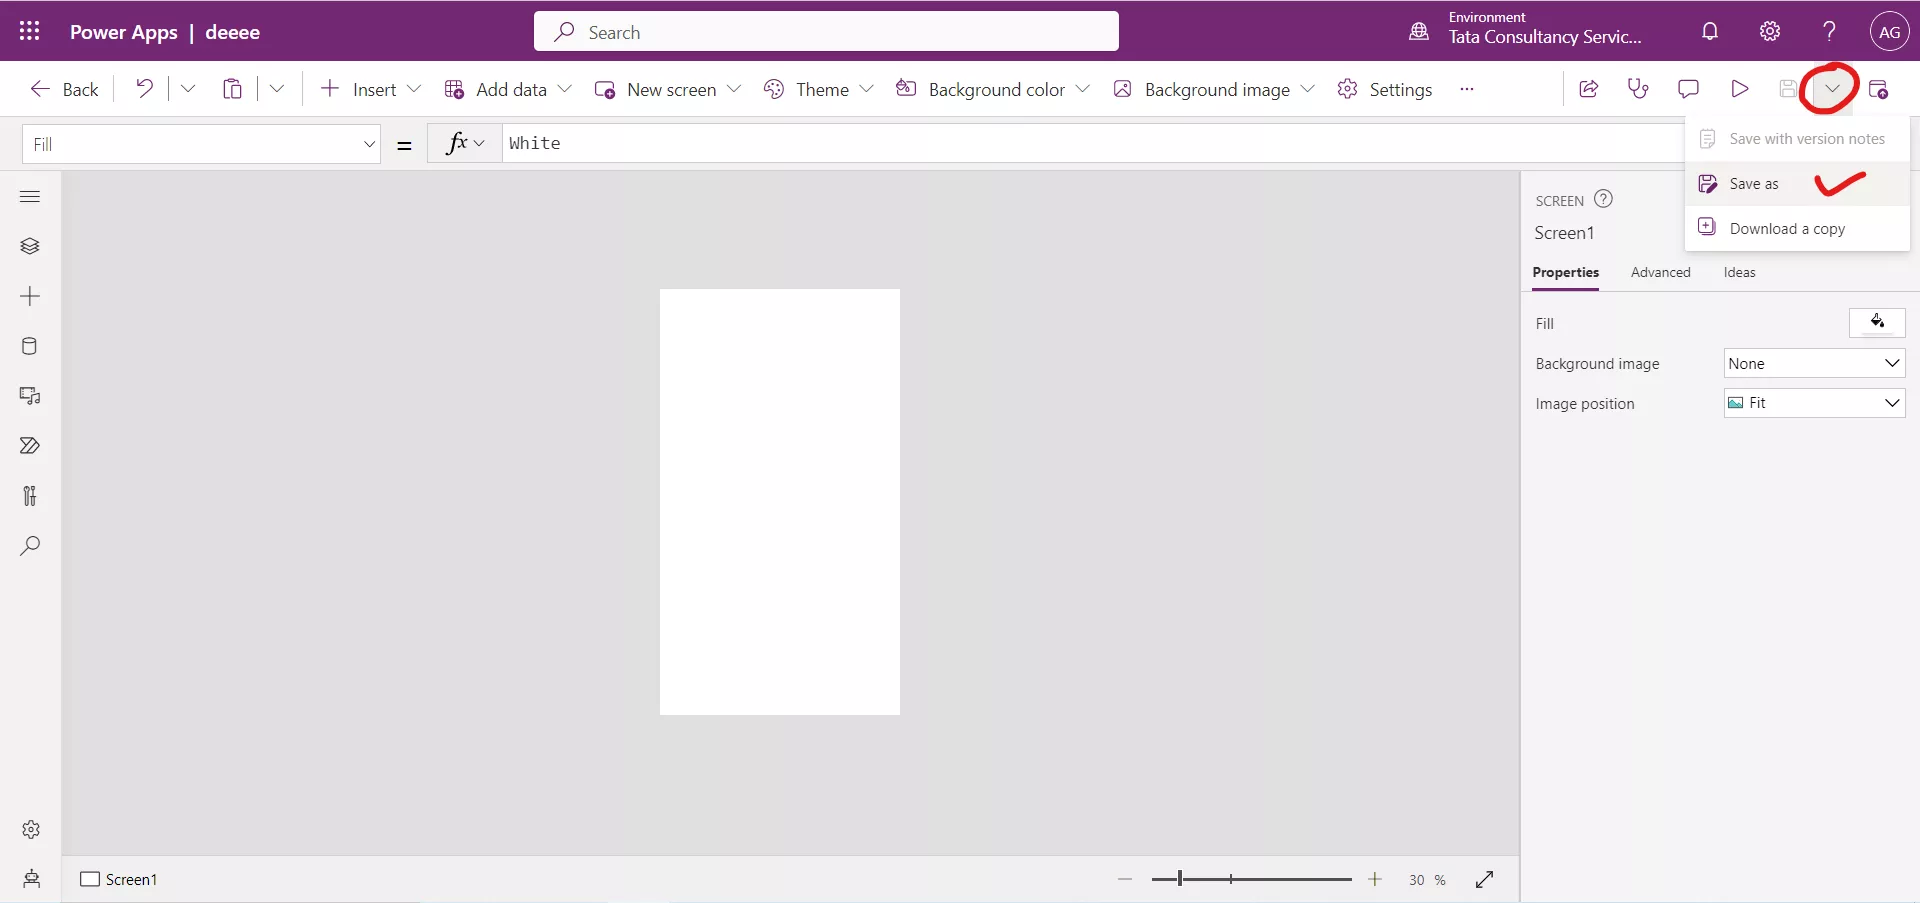
Task: Click the Search input field
Action: pos(826,32)
